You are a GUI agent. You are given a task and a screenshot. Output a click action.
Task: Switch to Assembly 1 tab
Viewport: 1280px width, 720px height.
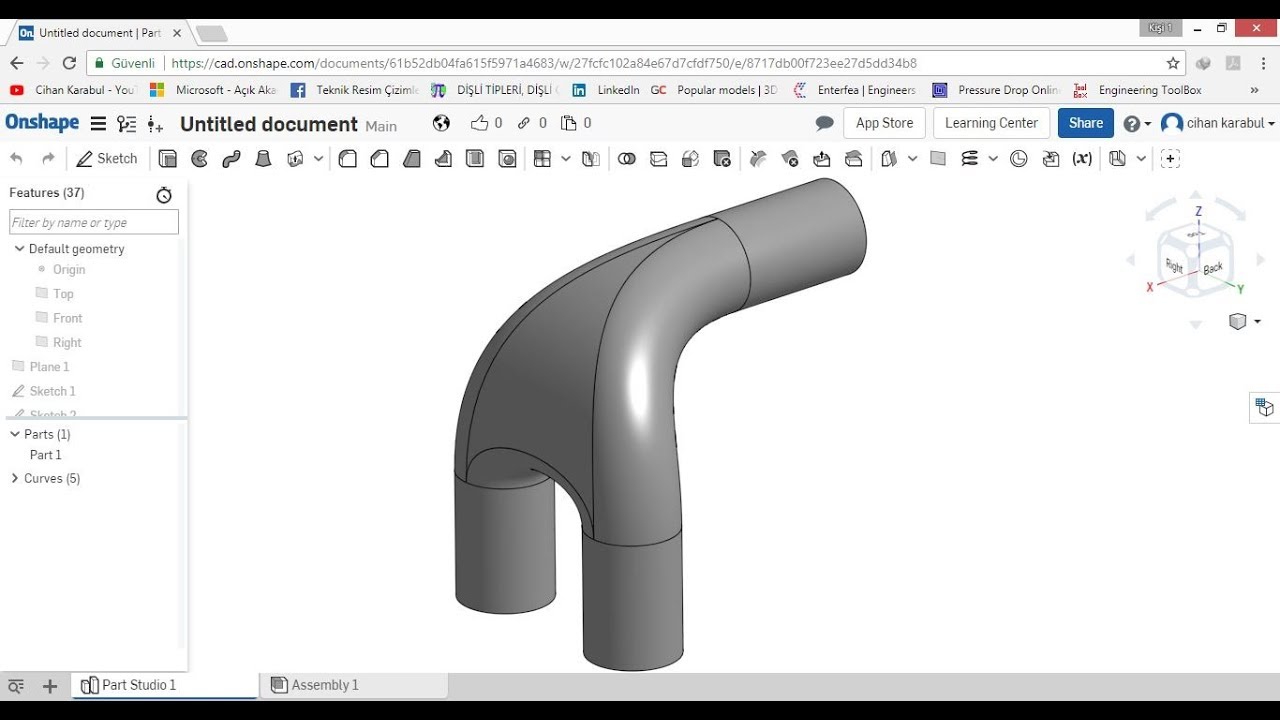[x=354, y=685]
